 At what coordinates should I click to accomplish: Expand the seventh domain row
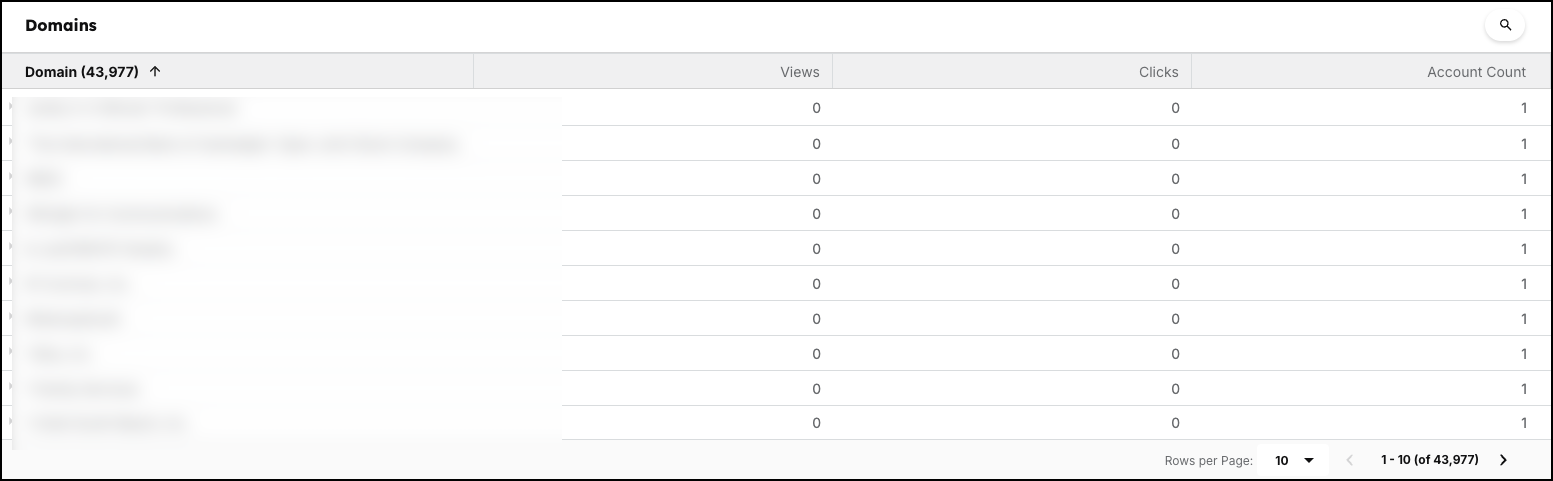click(x=11, y=316)
